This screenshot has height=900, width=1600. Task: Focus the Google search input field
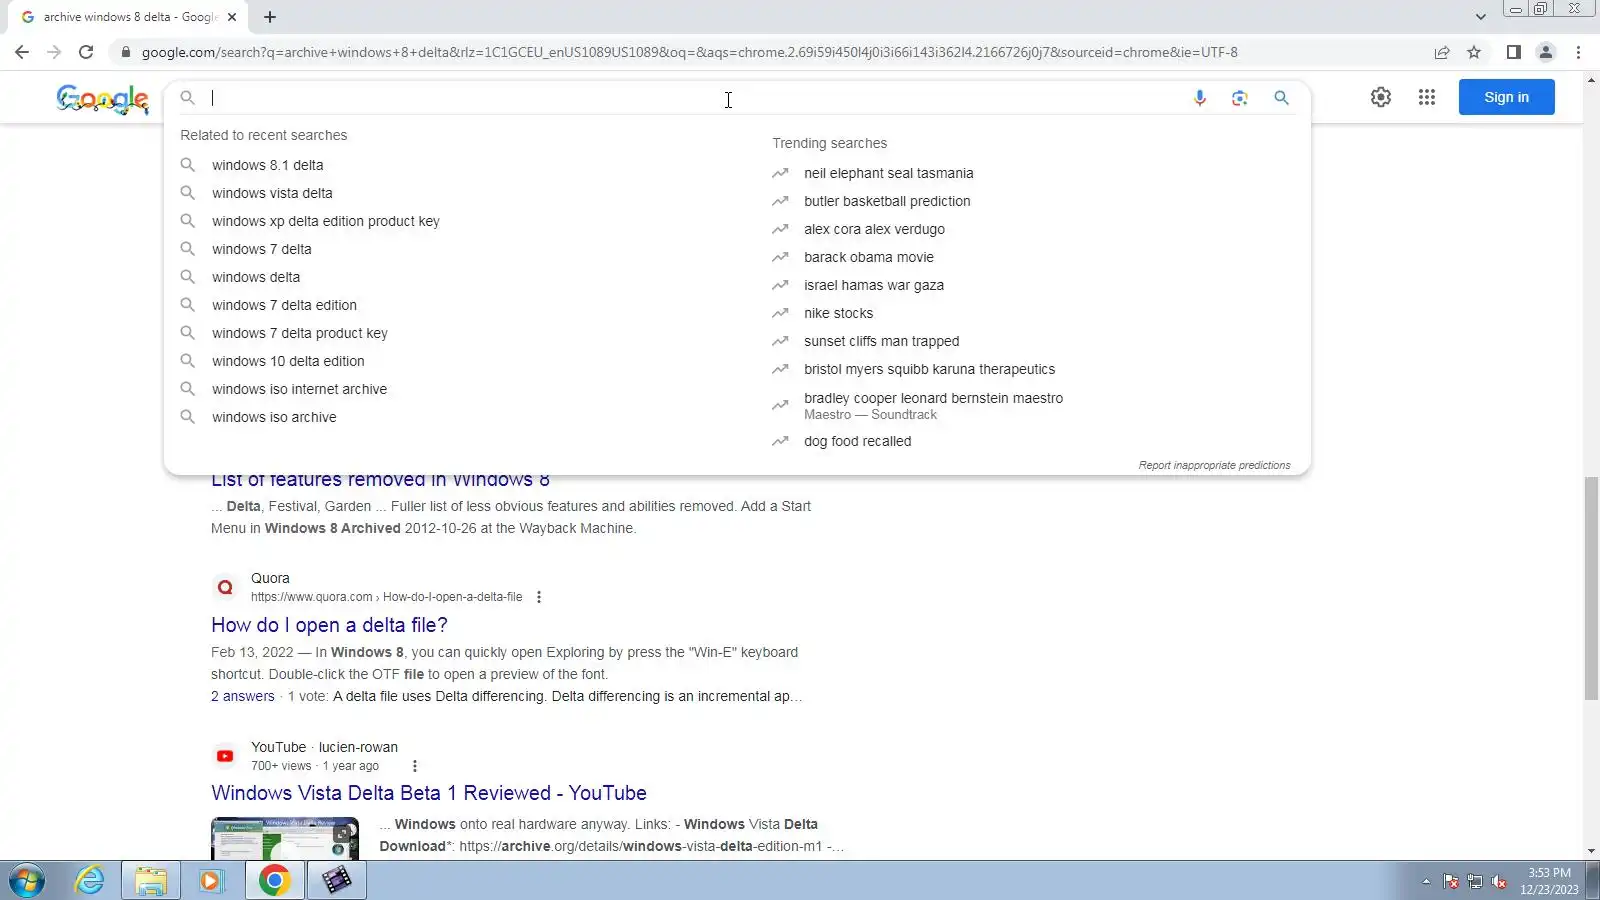[x=695, y=98]
